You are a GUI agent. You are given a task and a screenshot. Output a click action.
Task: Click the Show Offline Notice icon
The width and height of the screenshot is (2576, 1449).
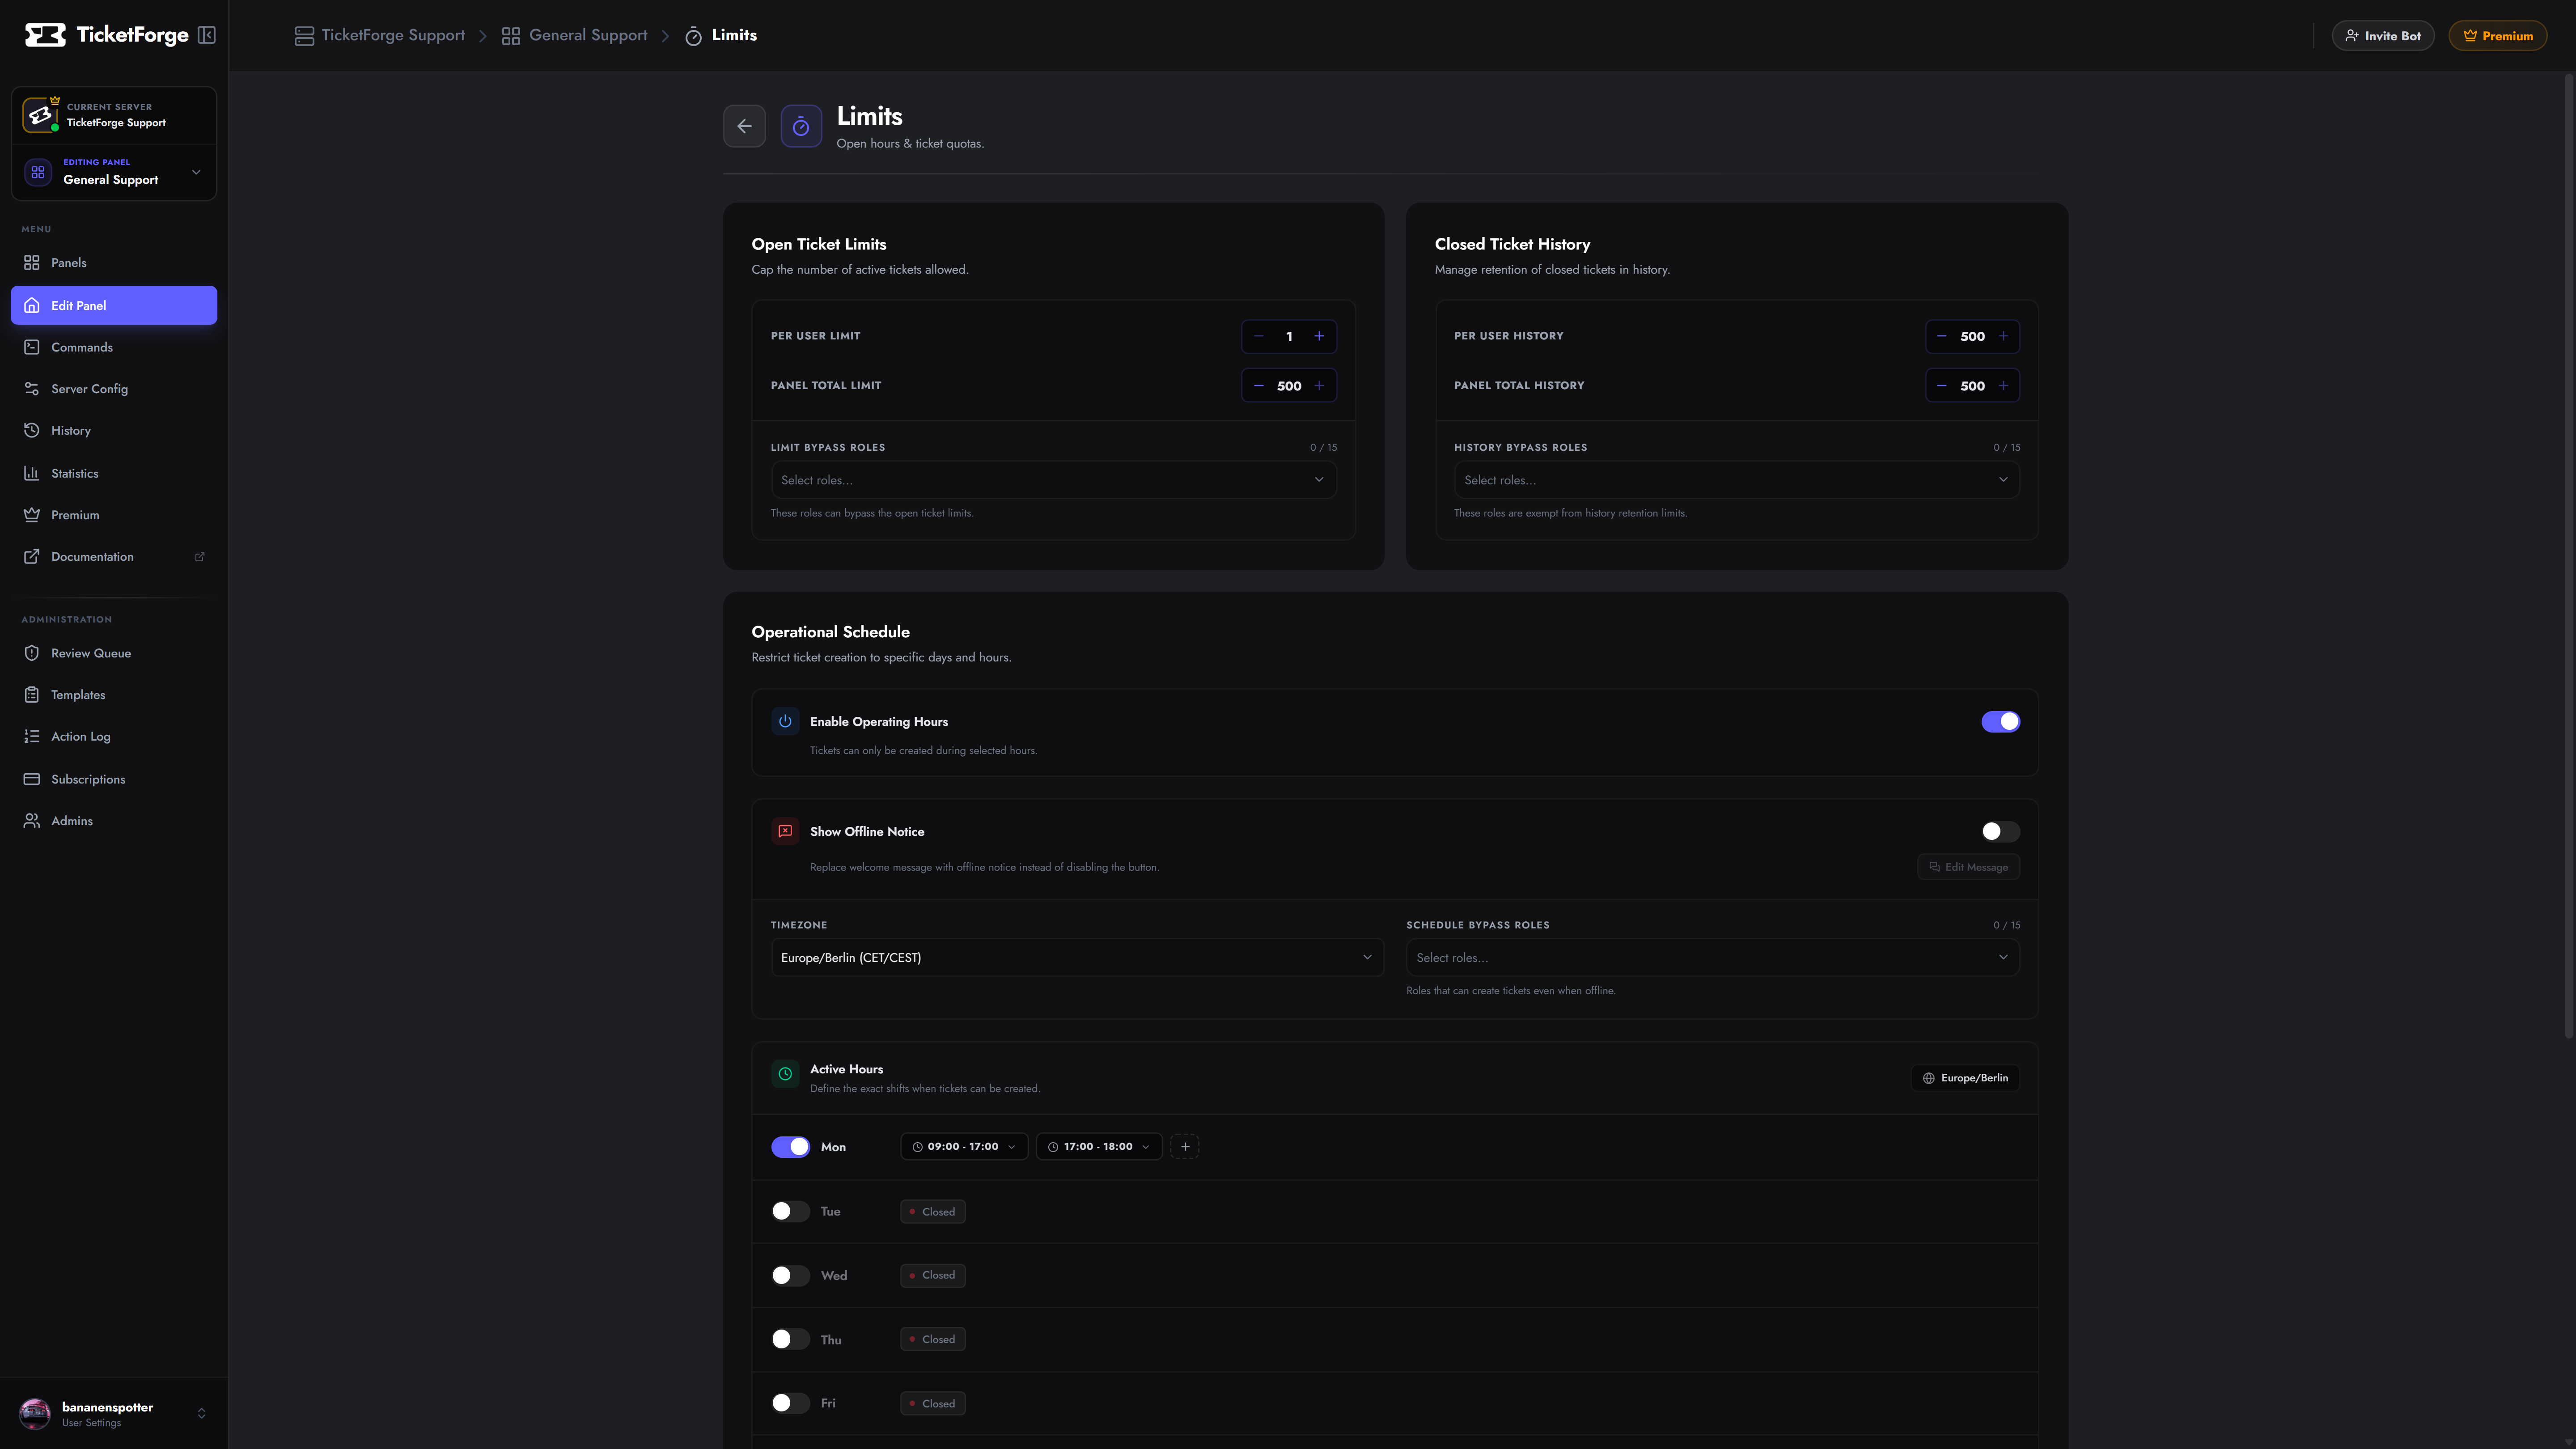[x=785, y=831]
